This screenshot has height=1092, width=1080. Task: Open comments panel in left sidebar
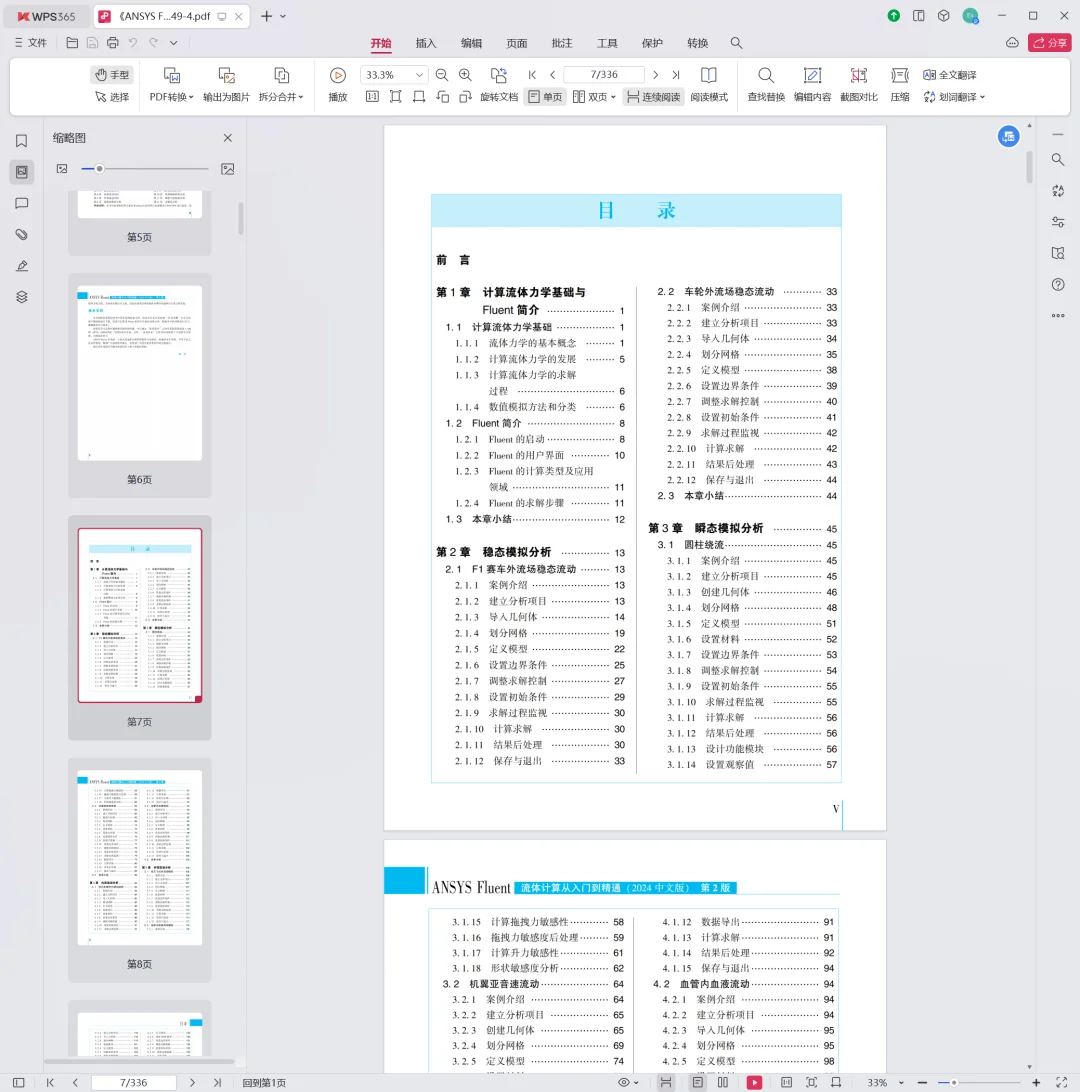[x=22, y=203]
